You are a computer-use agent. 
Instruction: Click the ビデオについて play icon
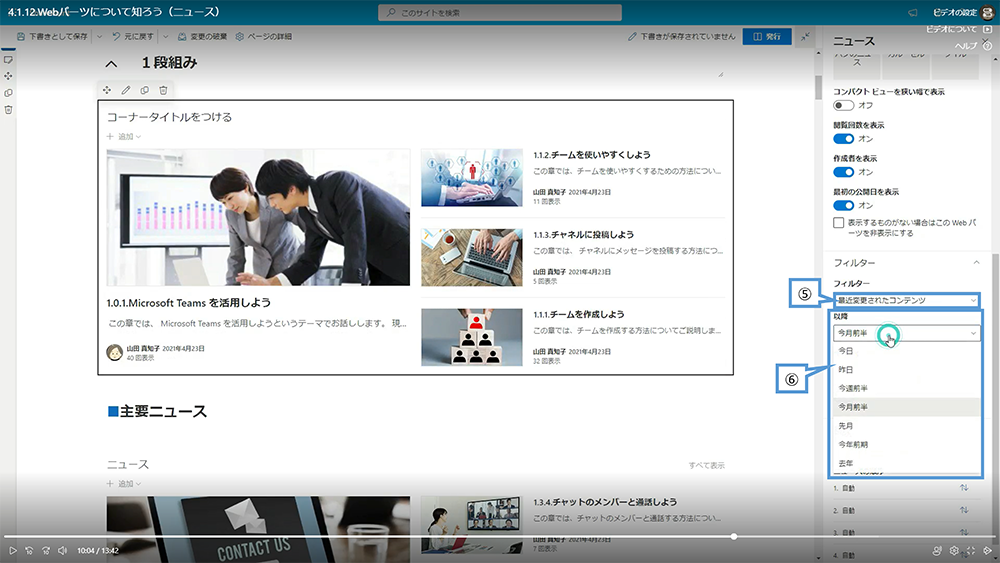[x=987, y=29]
